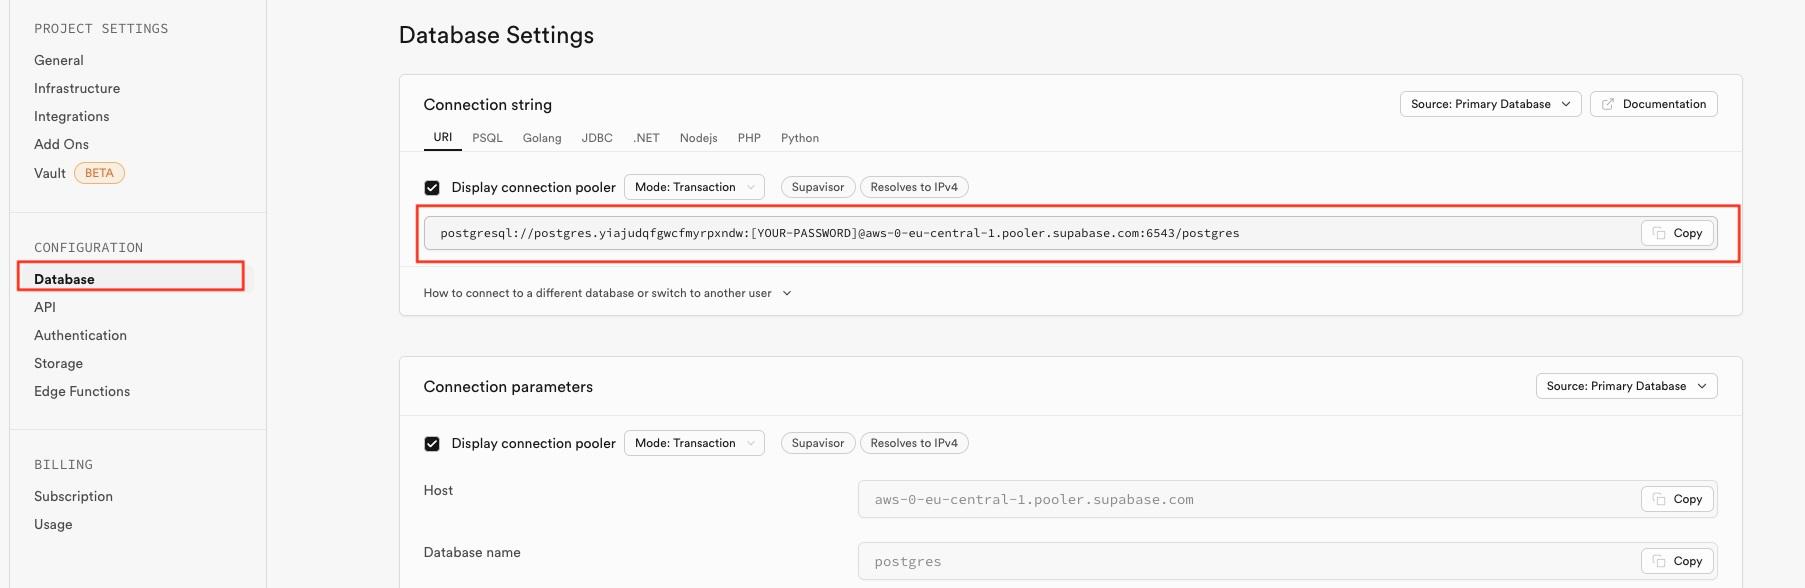Open Documentation external link

click(x=1653, y=104)
